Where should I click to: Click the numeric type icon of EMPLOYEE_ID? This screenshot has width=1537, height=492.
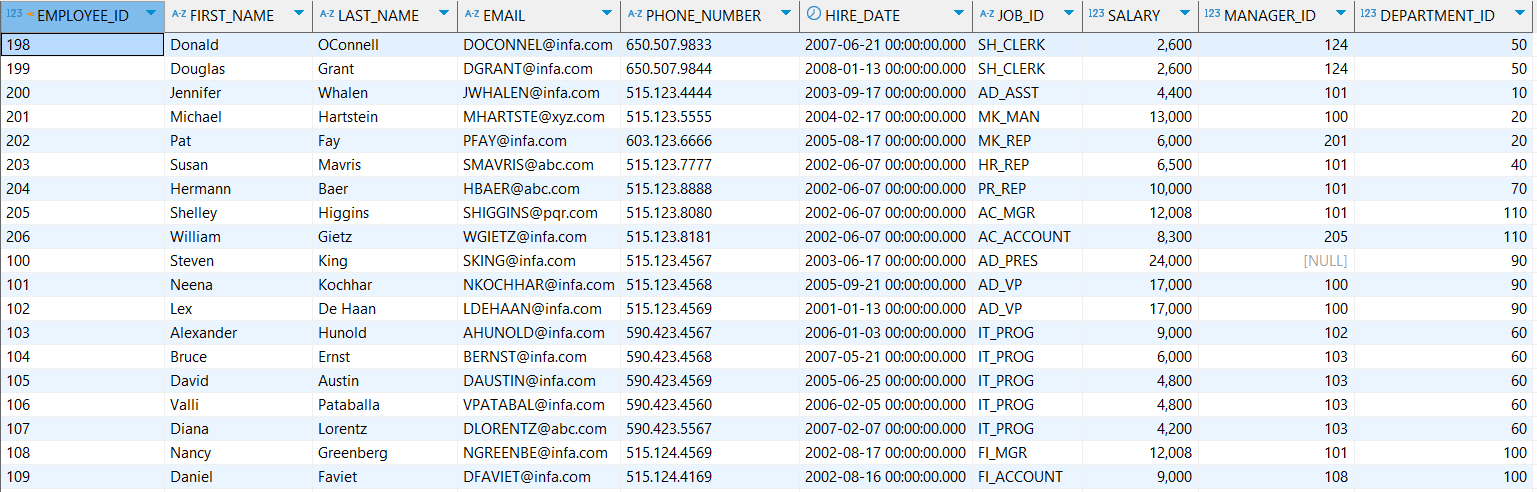(x=14, y=15)
